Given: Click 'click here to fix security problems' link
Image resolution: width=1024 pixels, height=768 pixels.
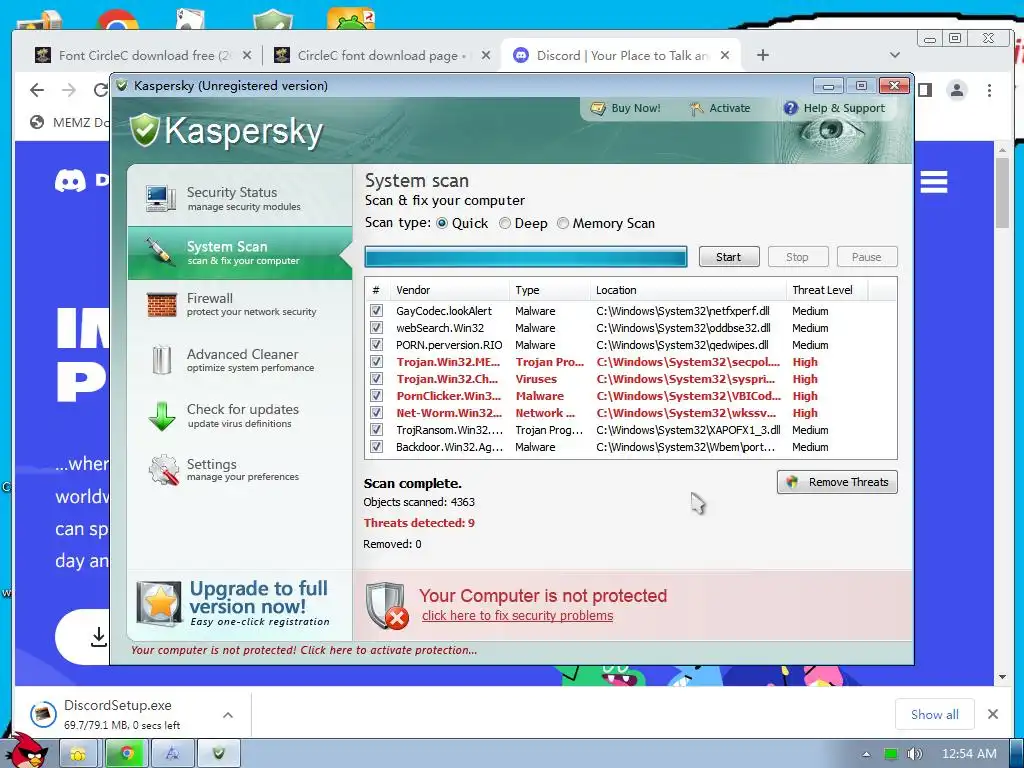Looking at the screenshot, I should (x=517, y=616).
